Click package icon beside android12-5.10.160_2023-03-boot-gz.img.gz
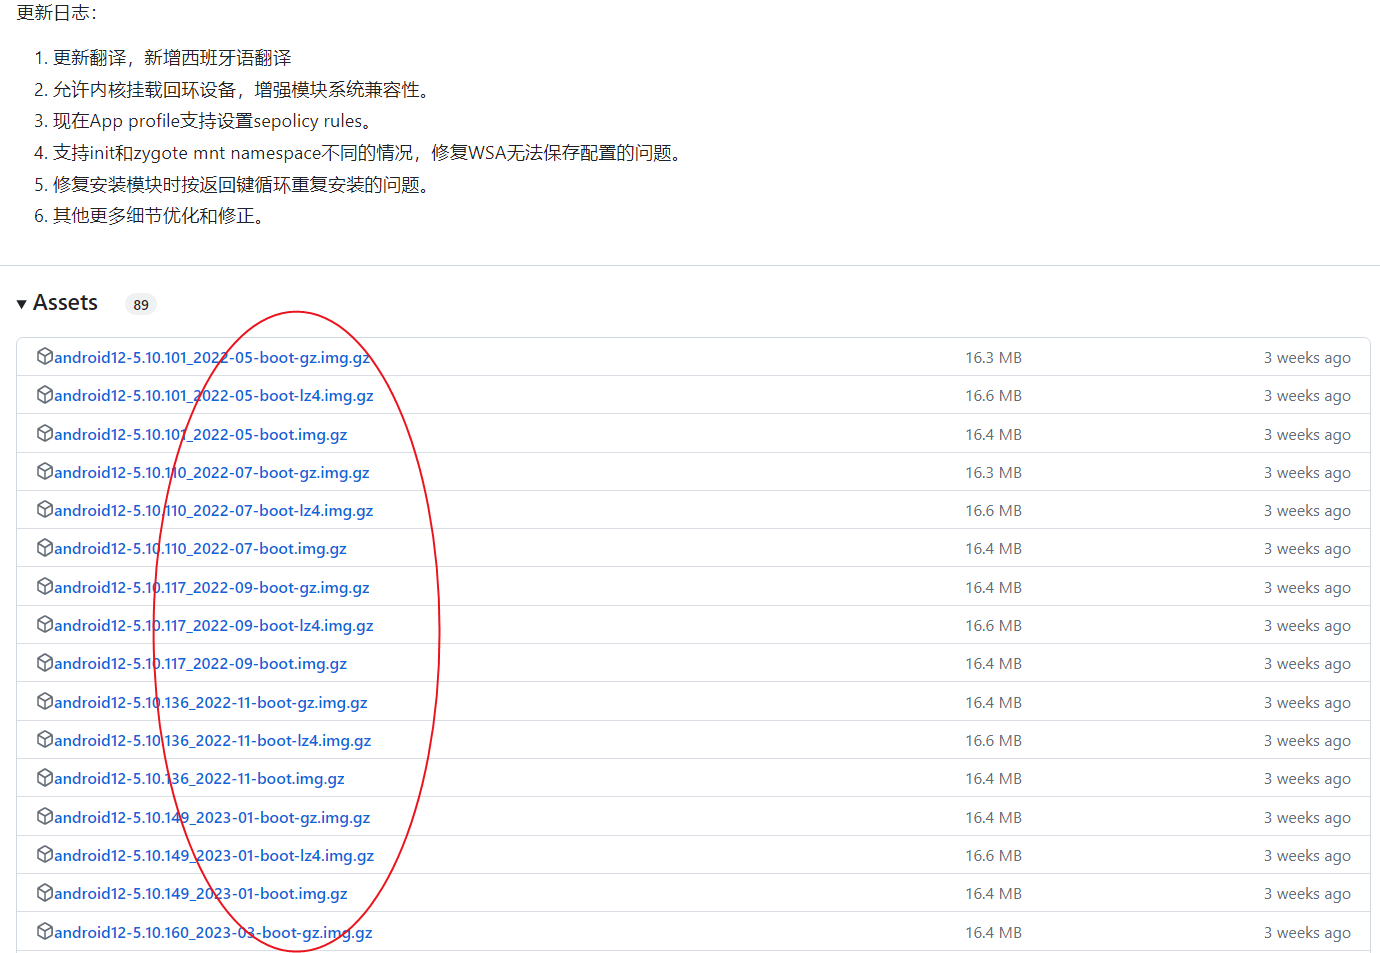Image resolution: width=1380 pixels, height=953 pixels. (x=45, y=932)
